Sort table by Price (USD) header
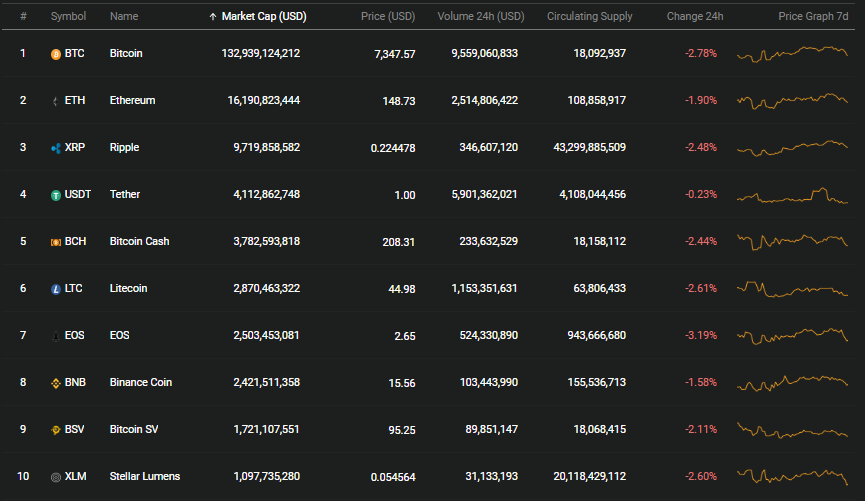 point(388,17)
